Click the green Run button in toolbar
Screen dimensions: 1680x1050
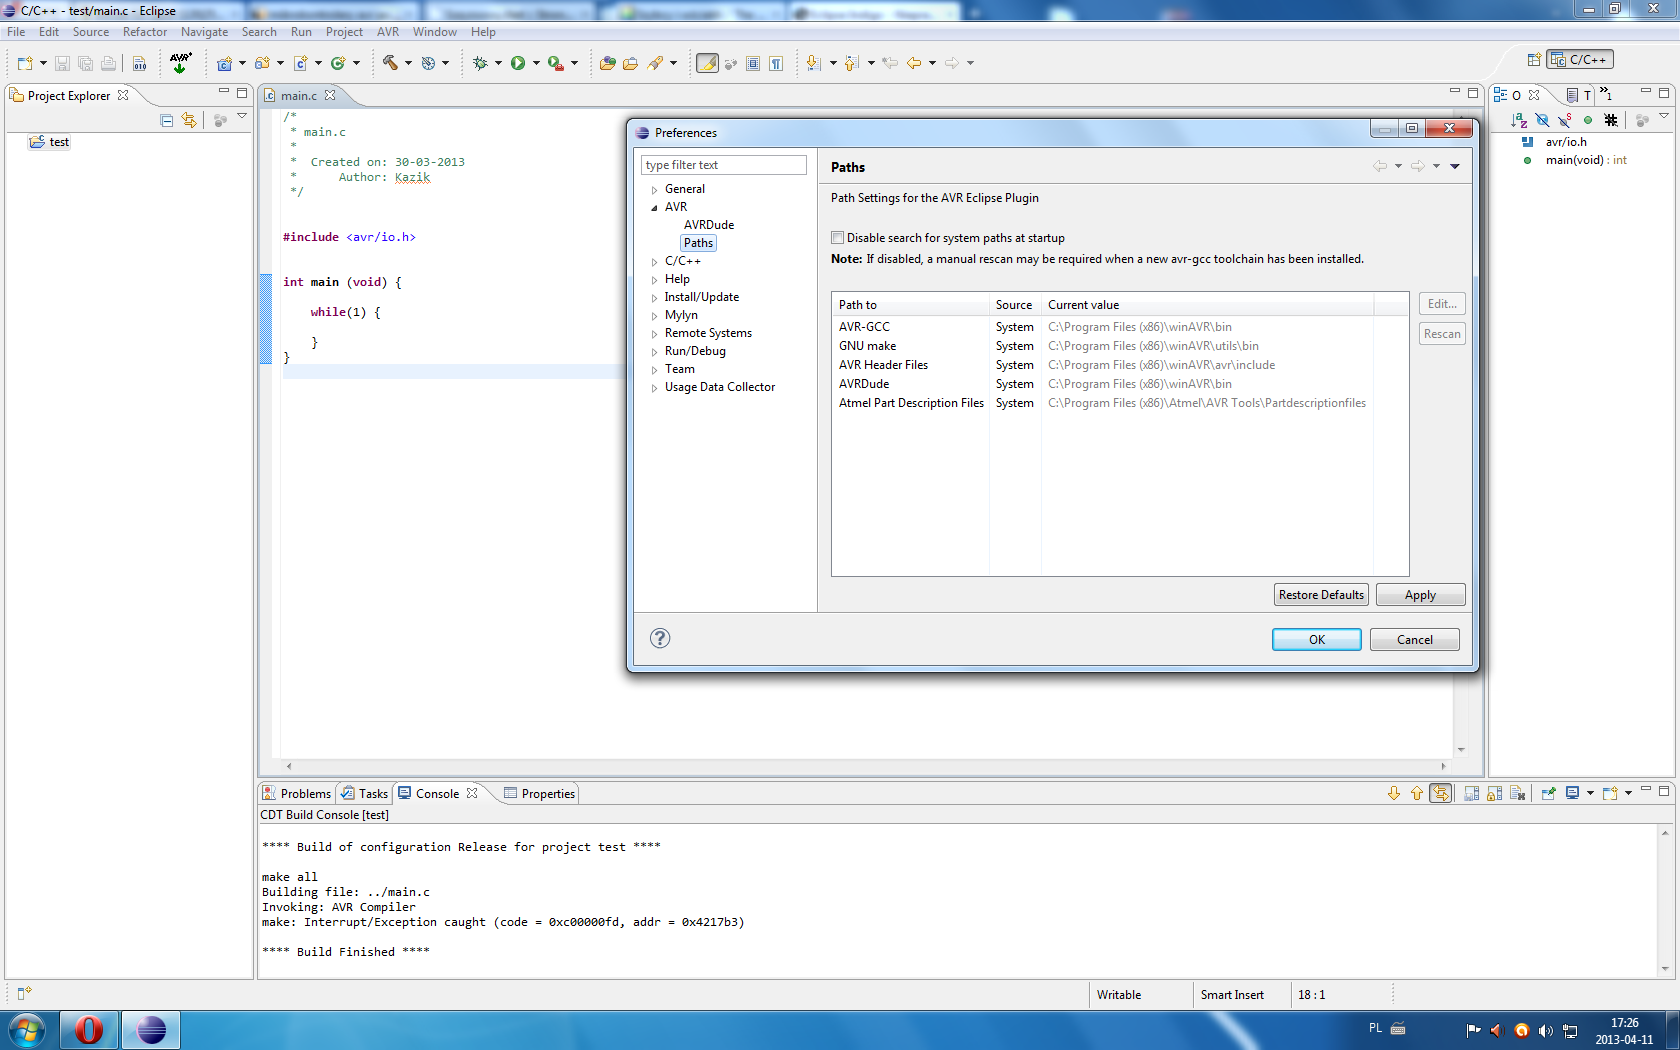pyautogui.click(x=518, y=63)
